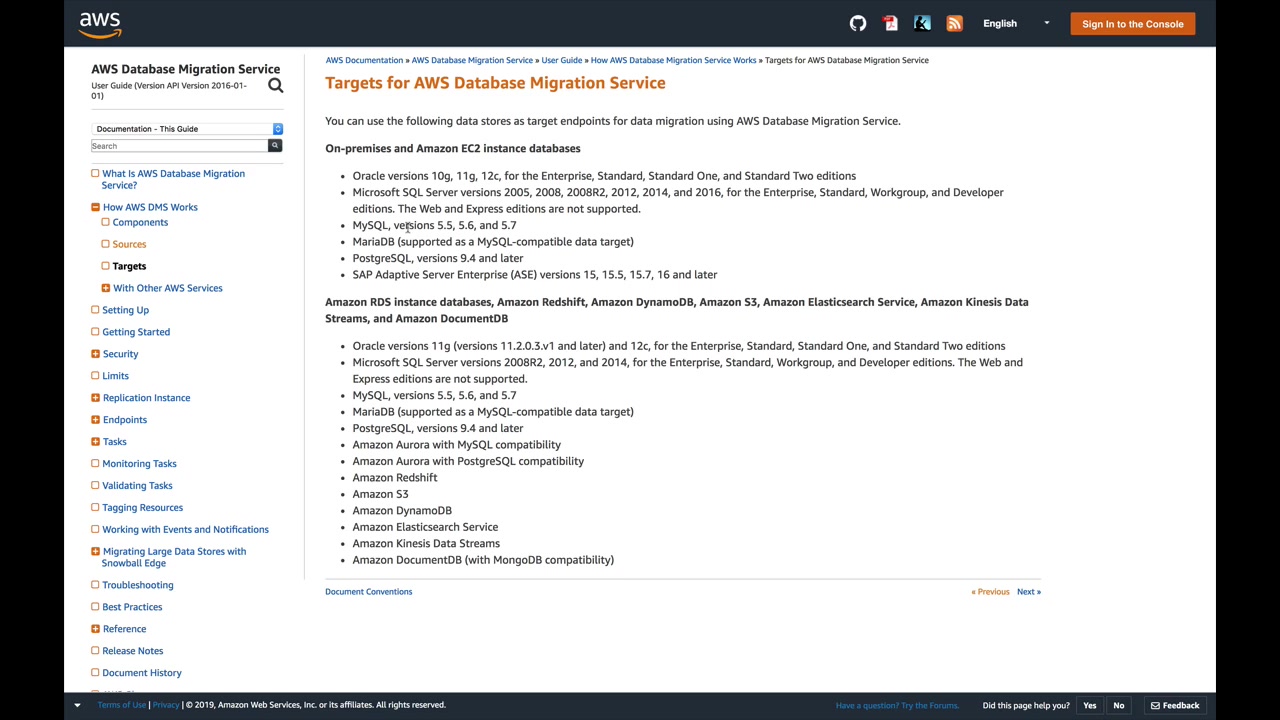The image size is (1280, 720).
Task: Click the Amazon Kinesis Data Streams bullet
Action: click(426, 544)
